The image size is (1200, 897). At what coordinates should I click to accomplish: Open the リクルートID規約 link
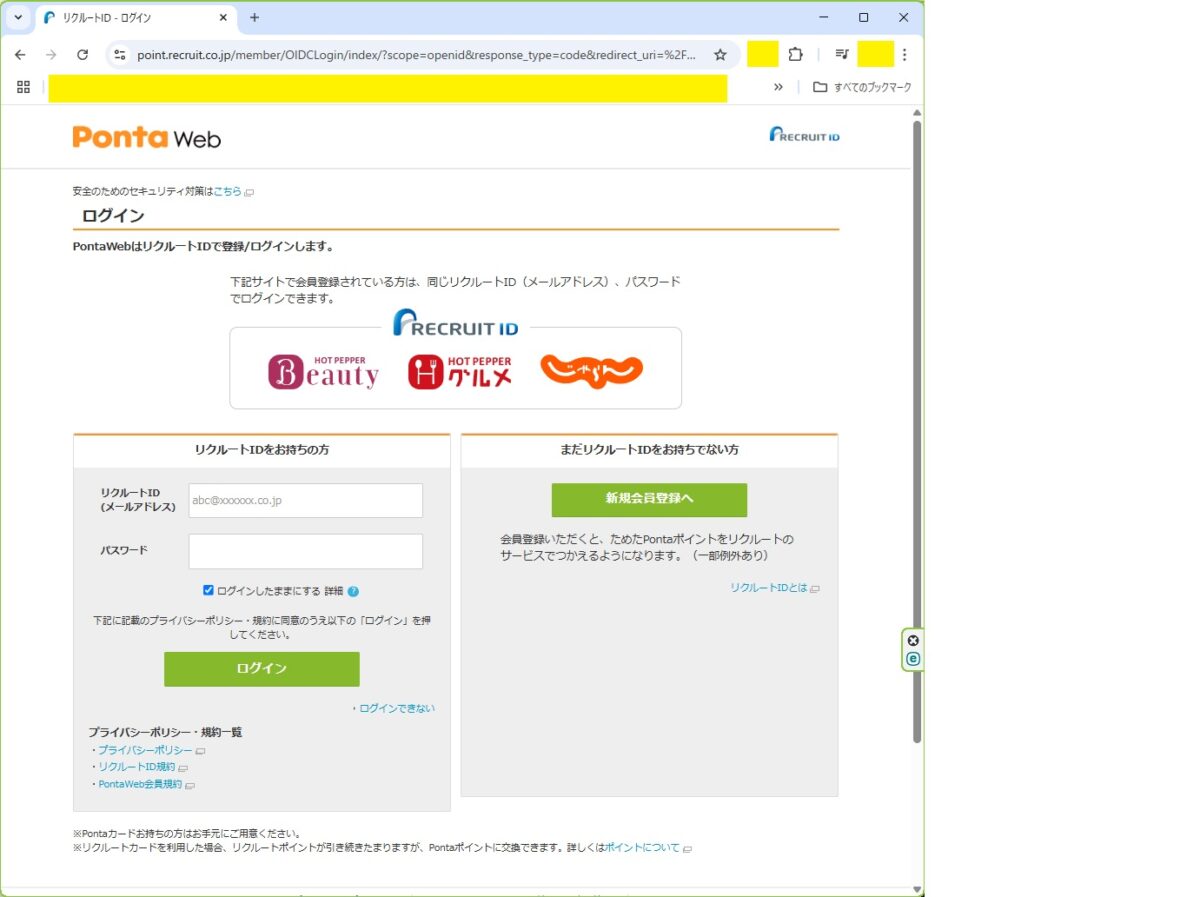[136, 767]
